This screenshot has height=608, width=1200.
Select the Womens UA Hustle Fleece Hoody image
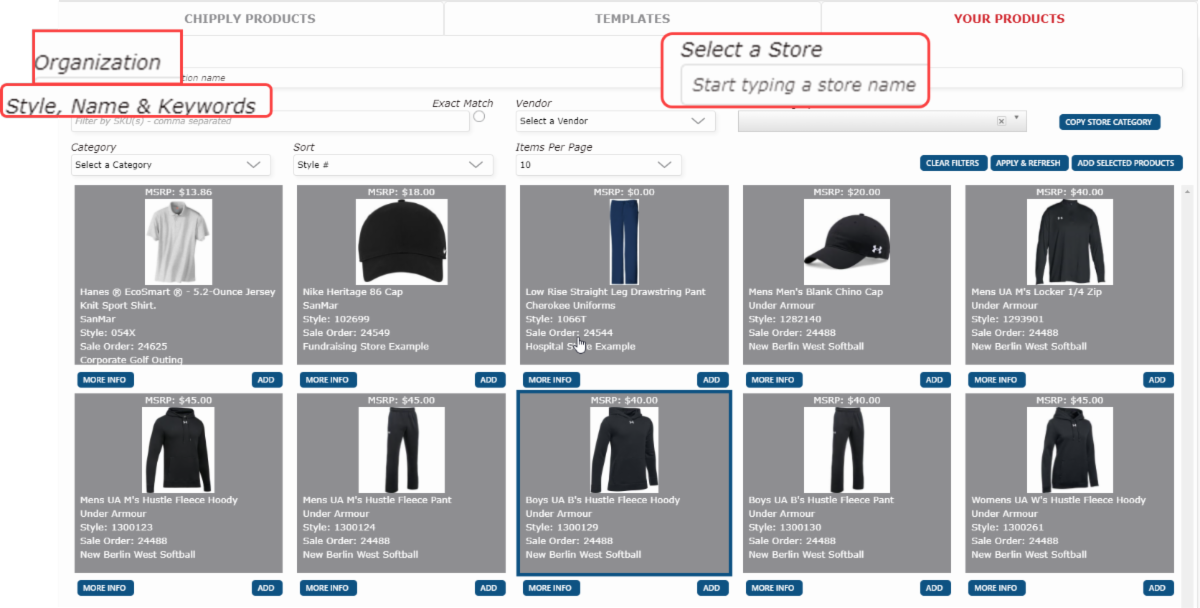point(1070,449)
